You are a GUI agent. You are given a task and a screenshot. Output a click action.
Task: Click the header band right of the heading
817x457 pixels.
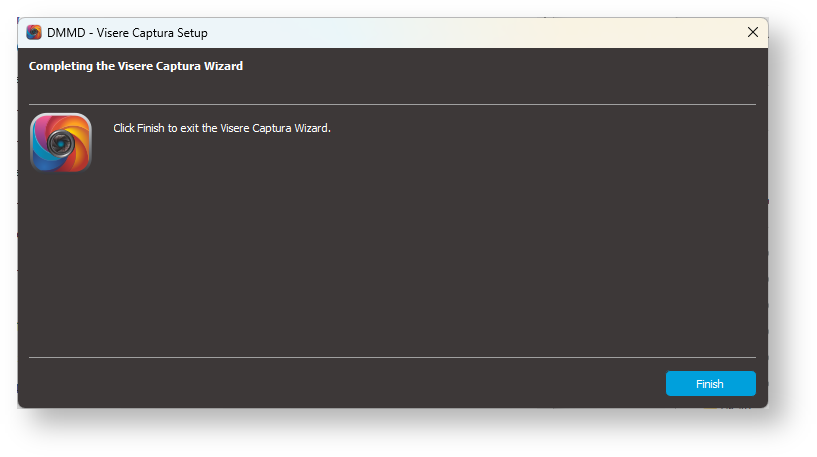pyautogui.click(x=500, y=66)
